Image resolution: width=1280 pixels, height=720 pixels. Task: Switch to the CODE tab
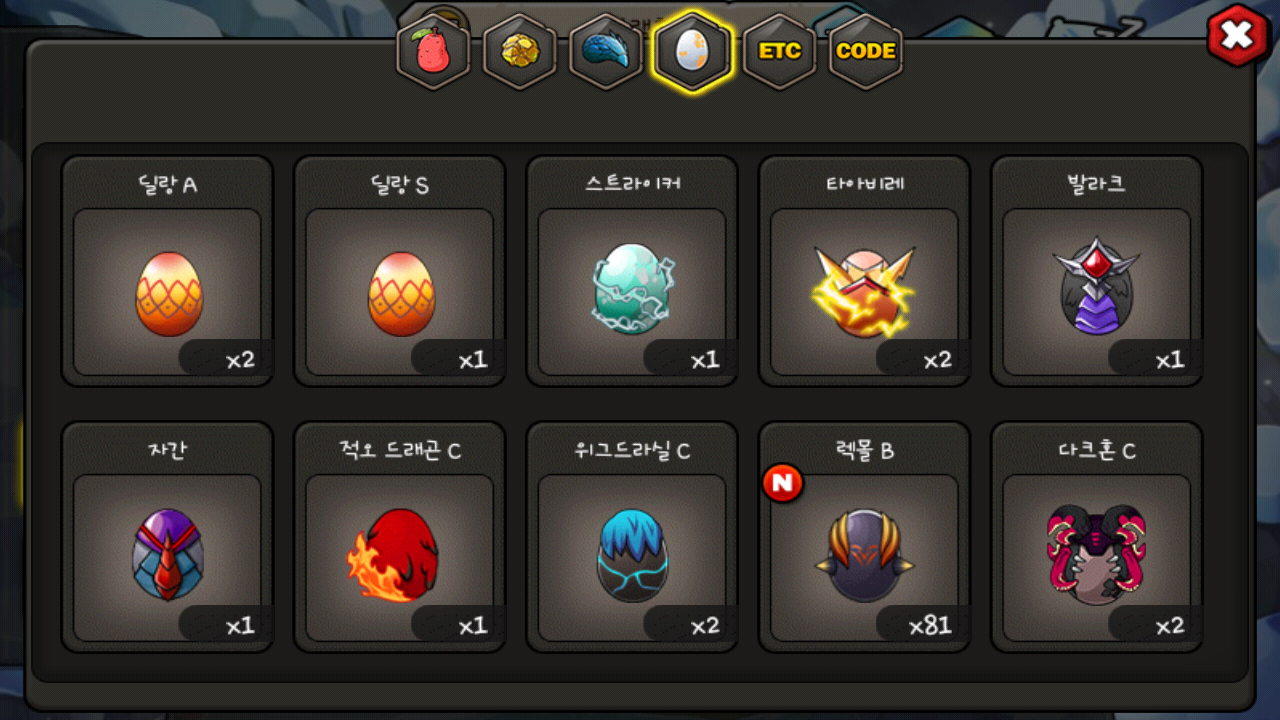[x=865, y=51]
